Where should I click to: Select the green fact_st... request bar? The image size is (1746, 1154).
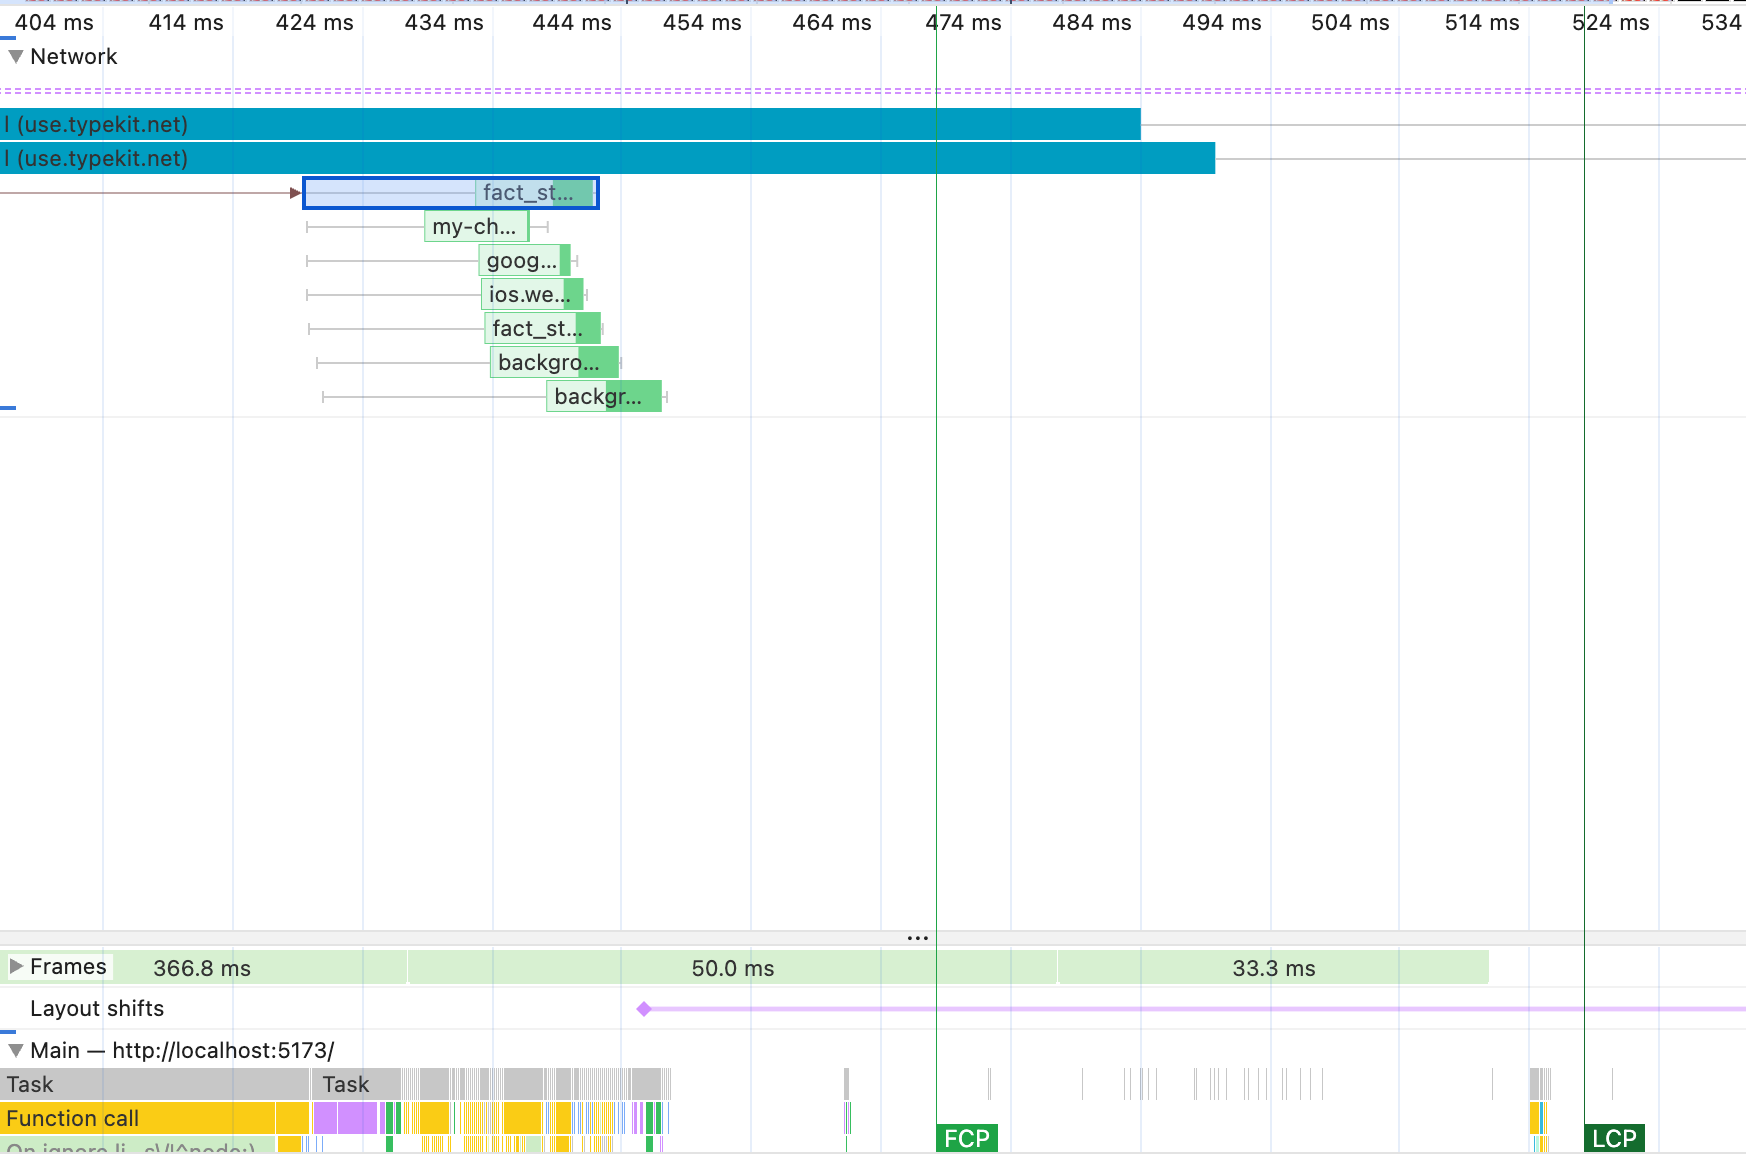[542, 329]
